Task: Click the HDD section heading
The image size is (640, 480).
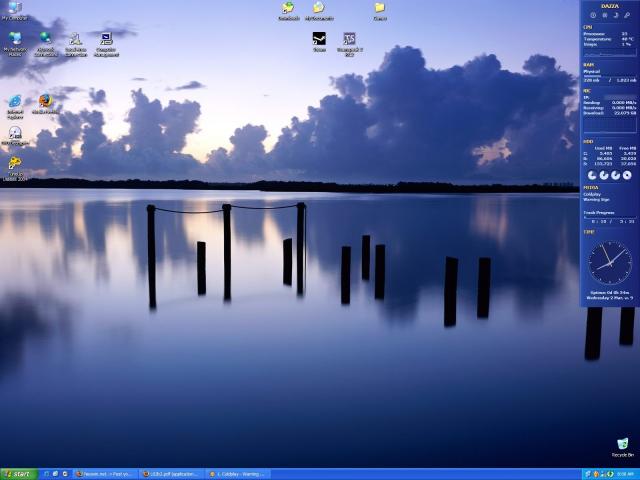Action: tap(588, 142)
